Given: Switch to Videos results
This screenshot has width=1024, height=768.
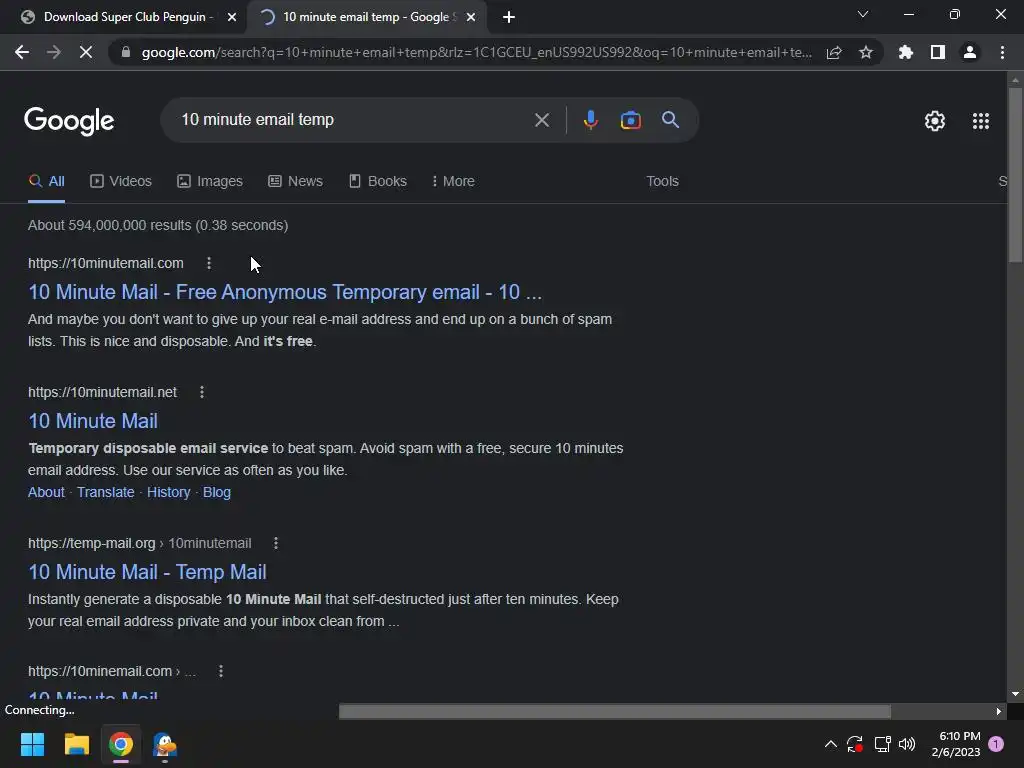Looking at the screenshot, I should point(121,181).
